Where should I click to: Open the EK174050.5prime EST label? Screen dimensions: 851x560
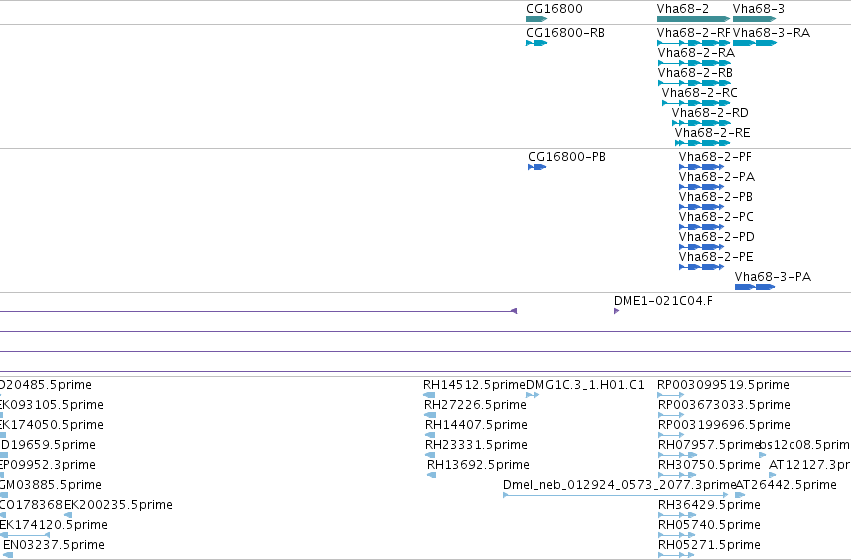pos(52,425)
